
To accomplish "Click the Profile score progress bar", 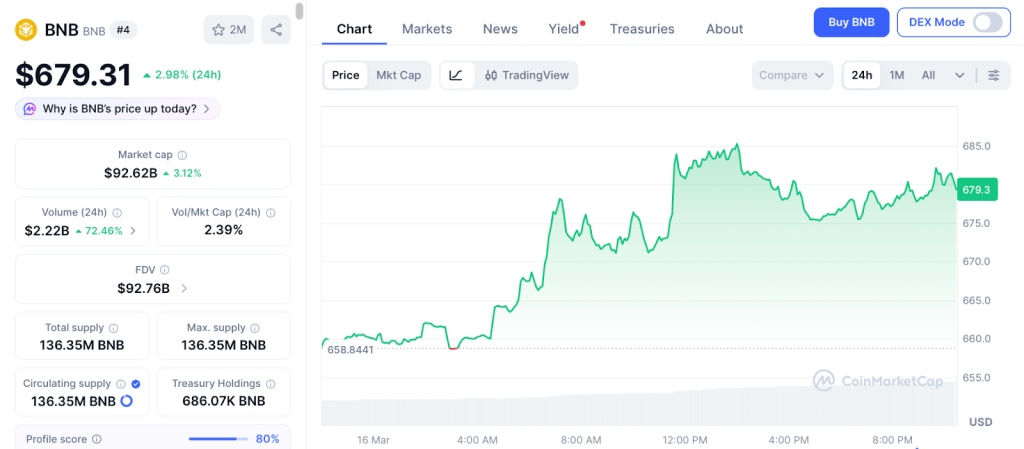I will pos(218,439).
